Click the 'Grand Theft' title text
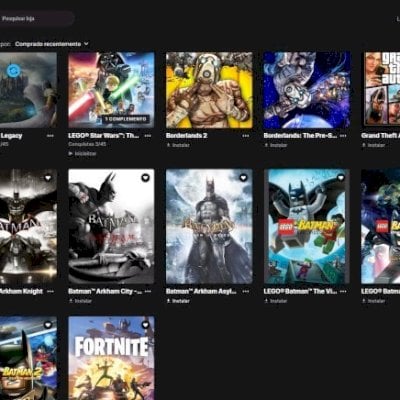400x400 pixels. 381,136
